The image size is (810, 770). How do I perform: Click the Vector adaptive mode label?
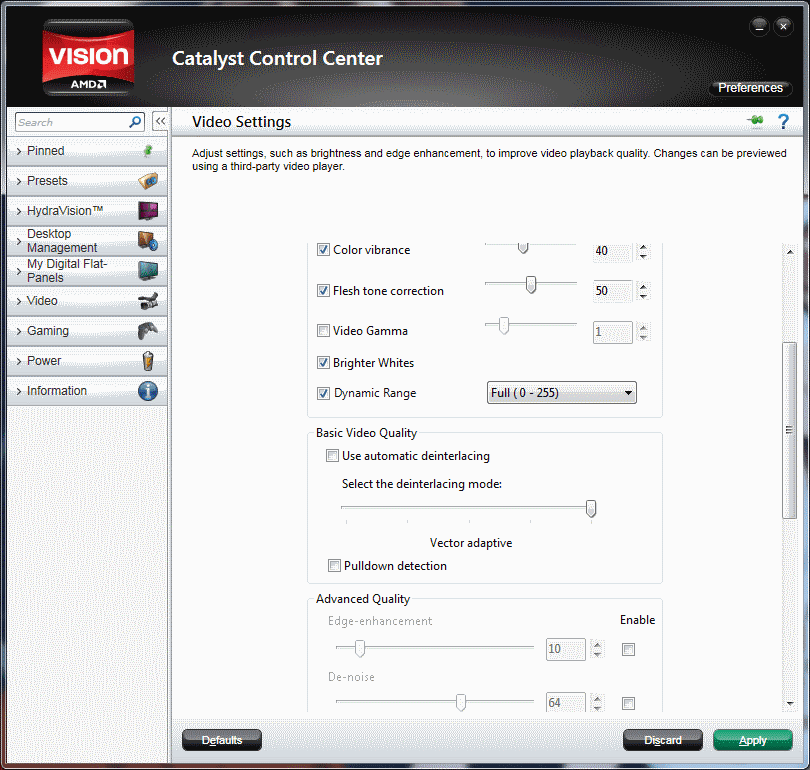[x=471, y=543]
